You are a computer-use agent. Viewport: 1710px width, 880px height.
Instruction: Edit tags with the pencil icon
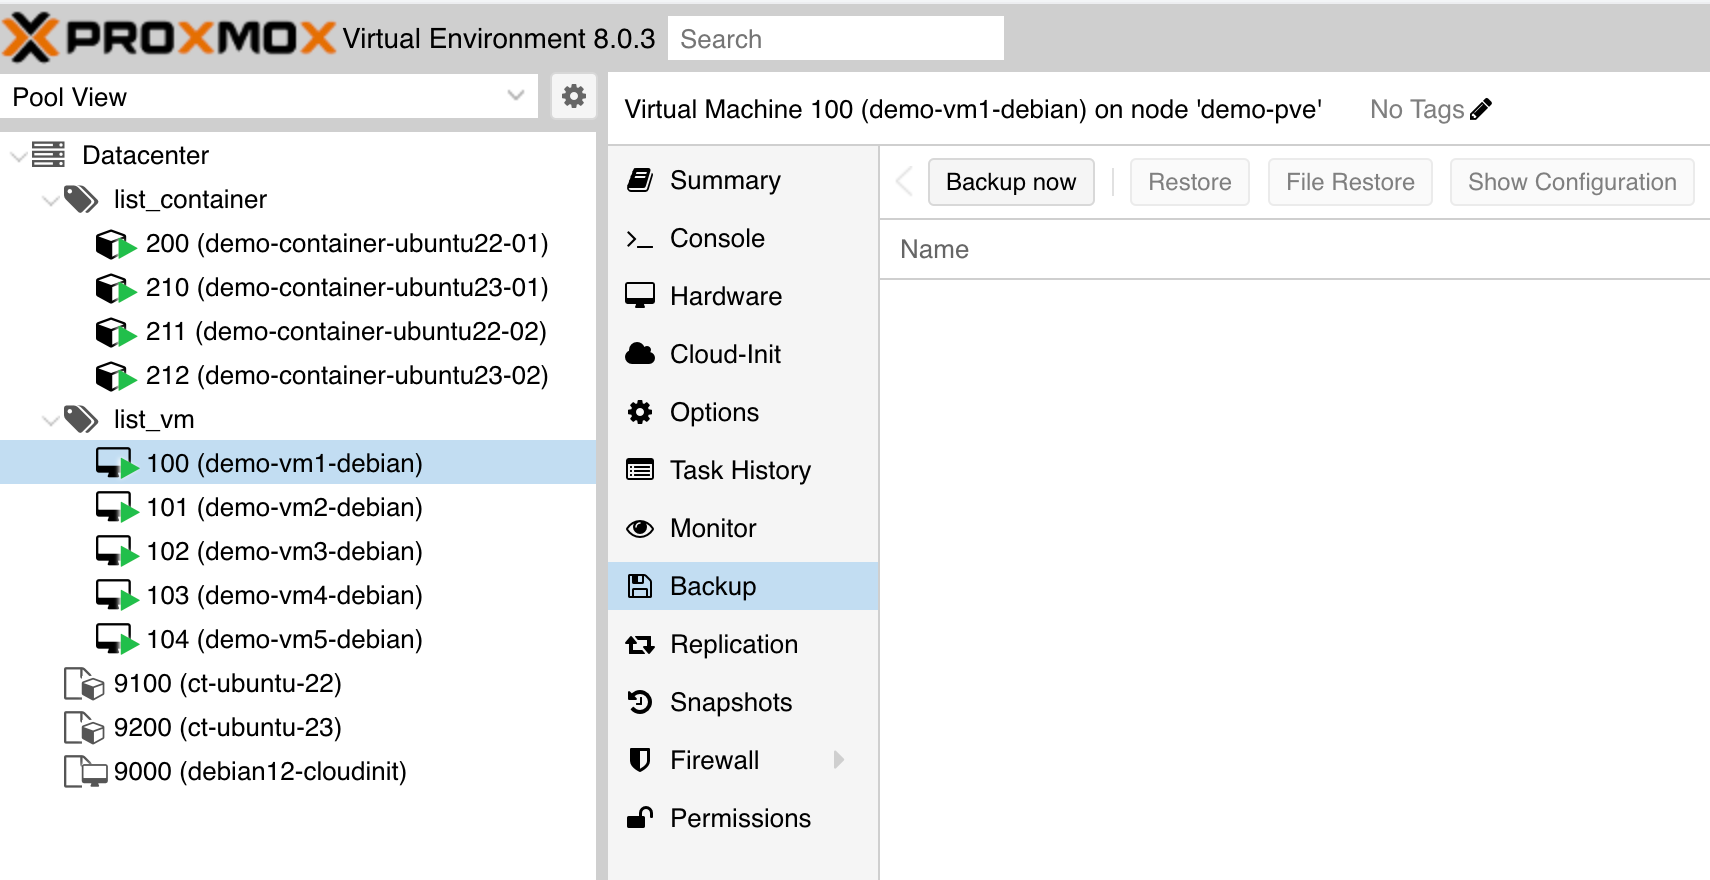point(1481,109)
